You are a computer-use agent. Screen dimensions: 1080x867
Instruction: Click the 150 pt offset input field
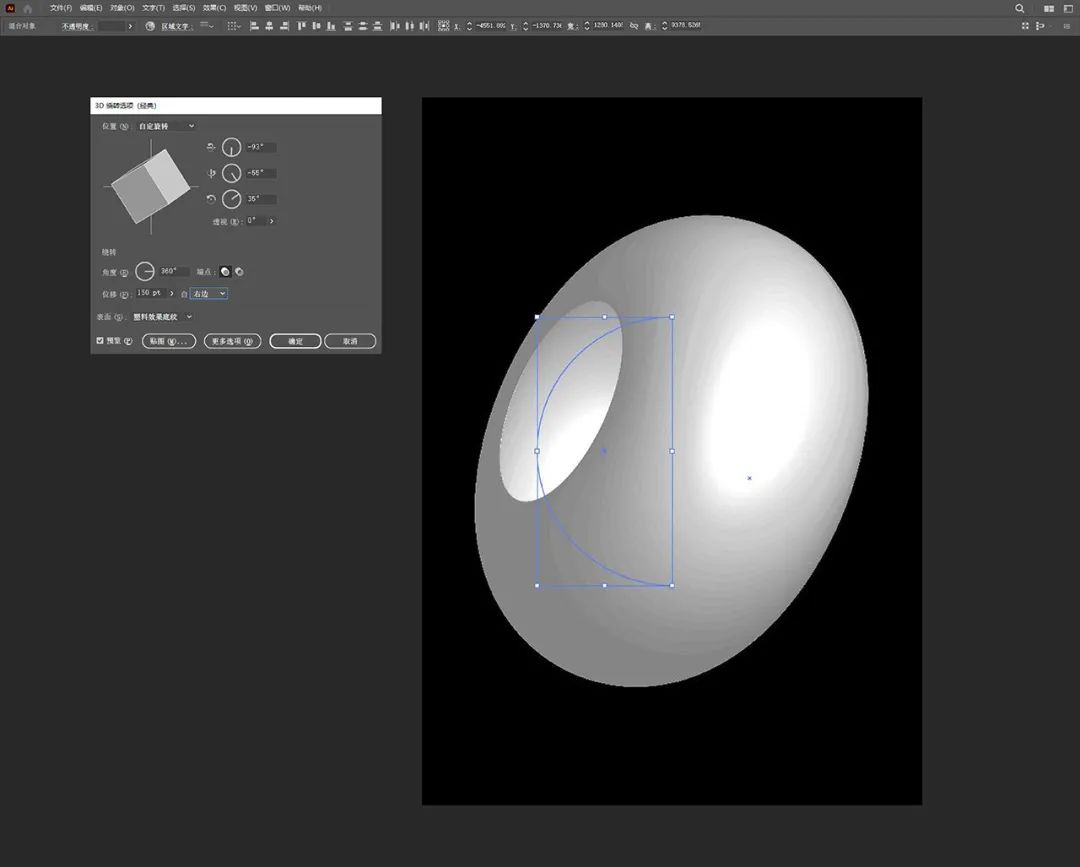[150, 294]
